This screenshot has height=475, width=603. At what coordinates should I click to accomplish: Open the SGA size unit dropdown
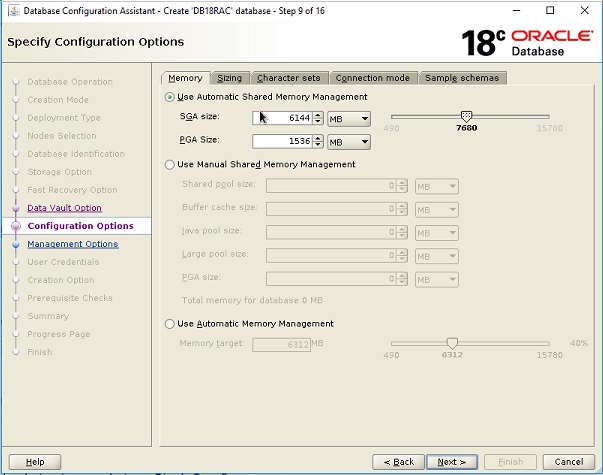[349, 119]
